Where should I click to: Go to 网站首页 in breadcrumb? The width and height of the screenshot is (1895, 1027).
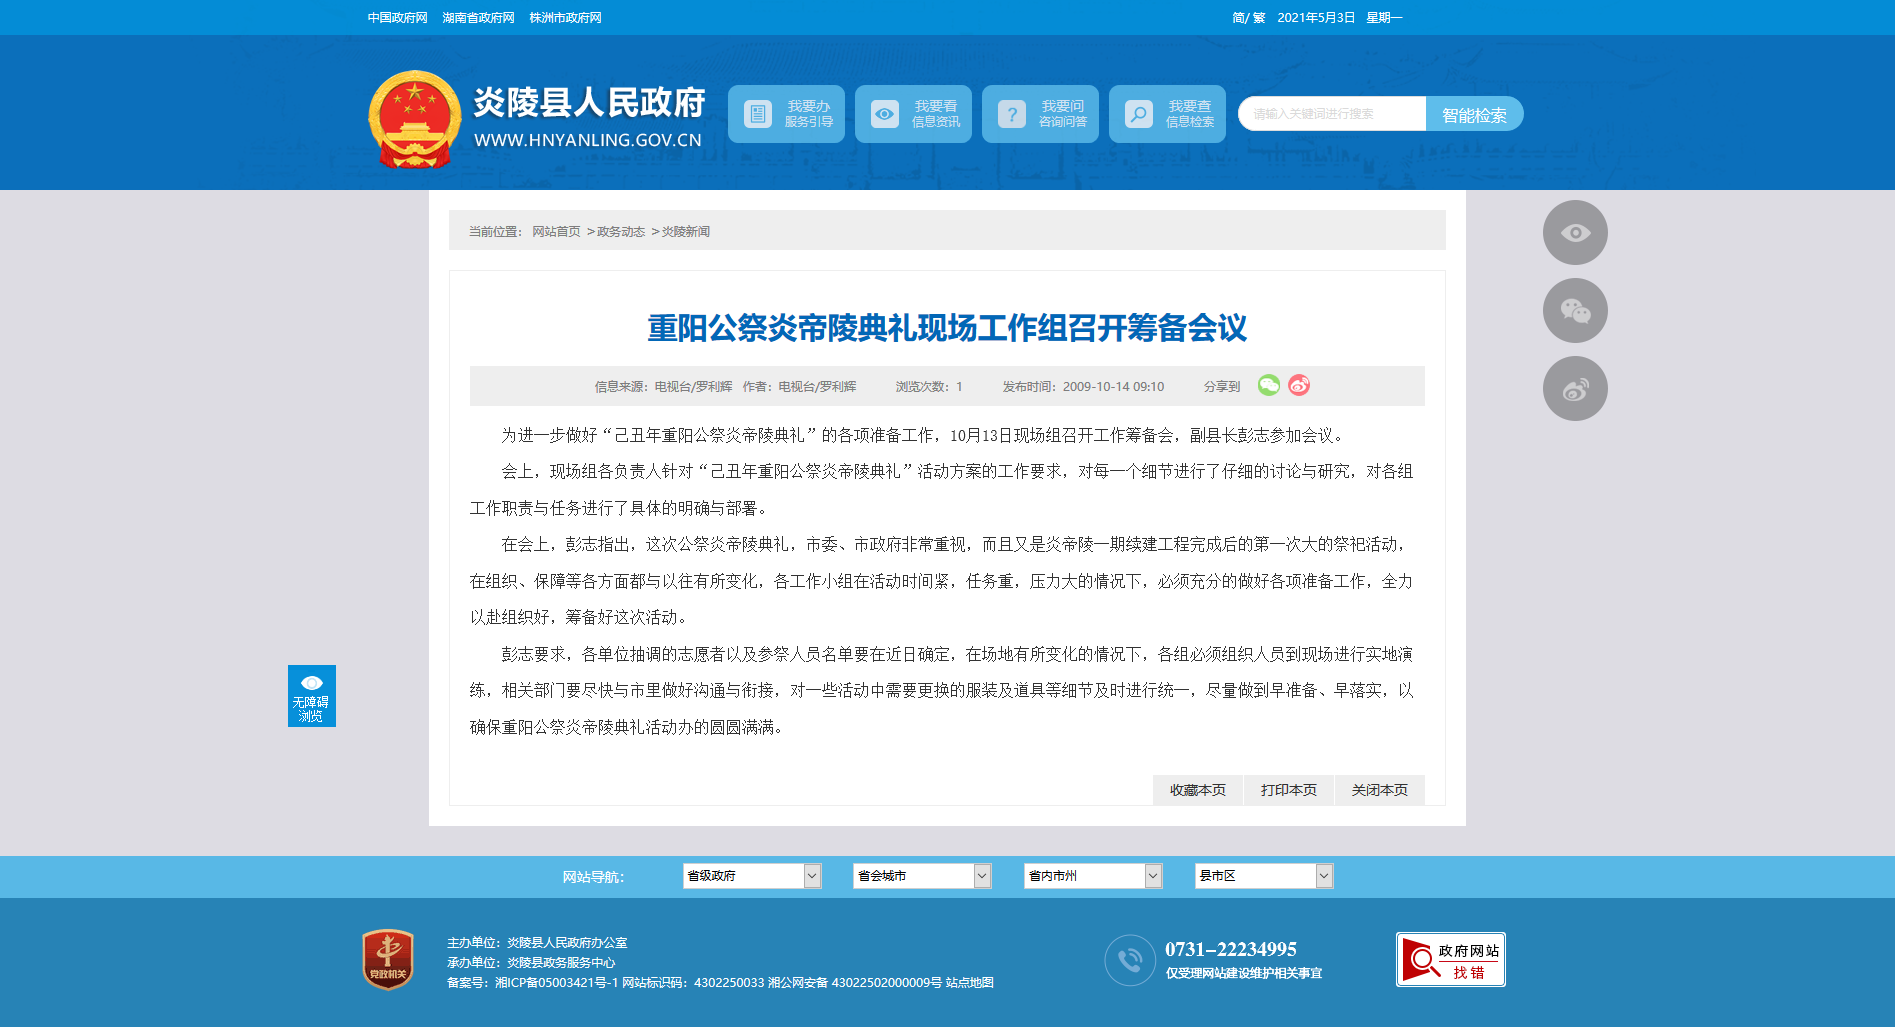(556, 232)
